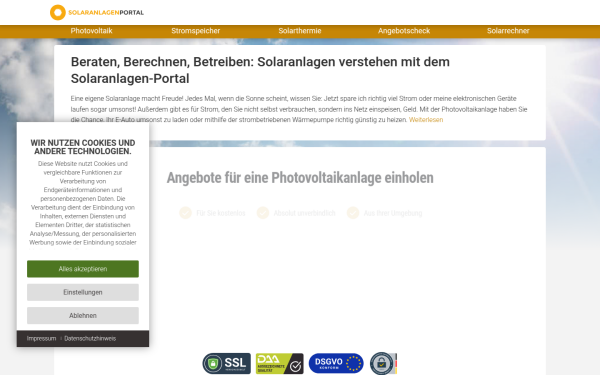Open the Solarthermie menu item
The image size is (600, 375).
coord(300,31)
